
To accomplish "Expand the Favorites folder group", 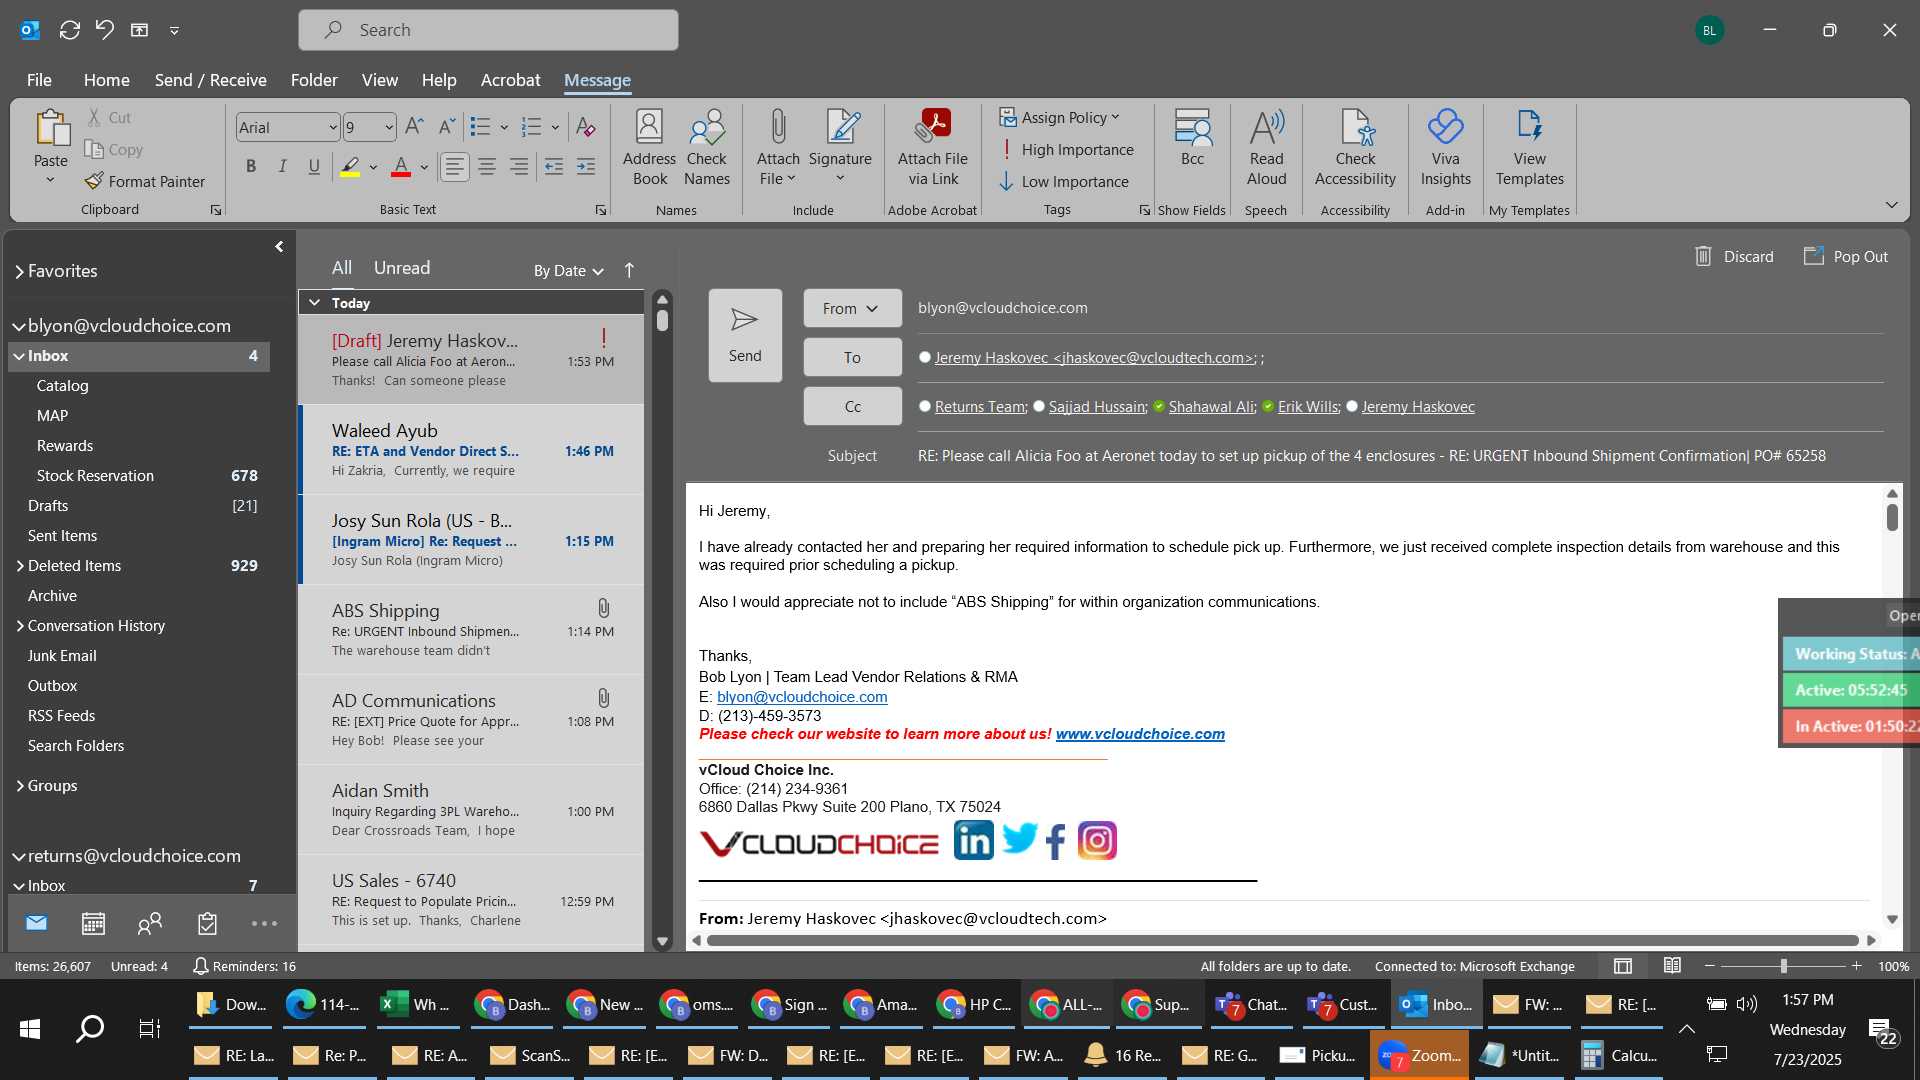I will [19, 271].
